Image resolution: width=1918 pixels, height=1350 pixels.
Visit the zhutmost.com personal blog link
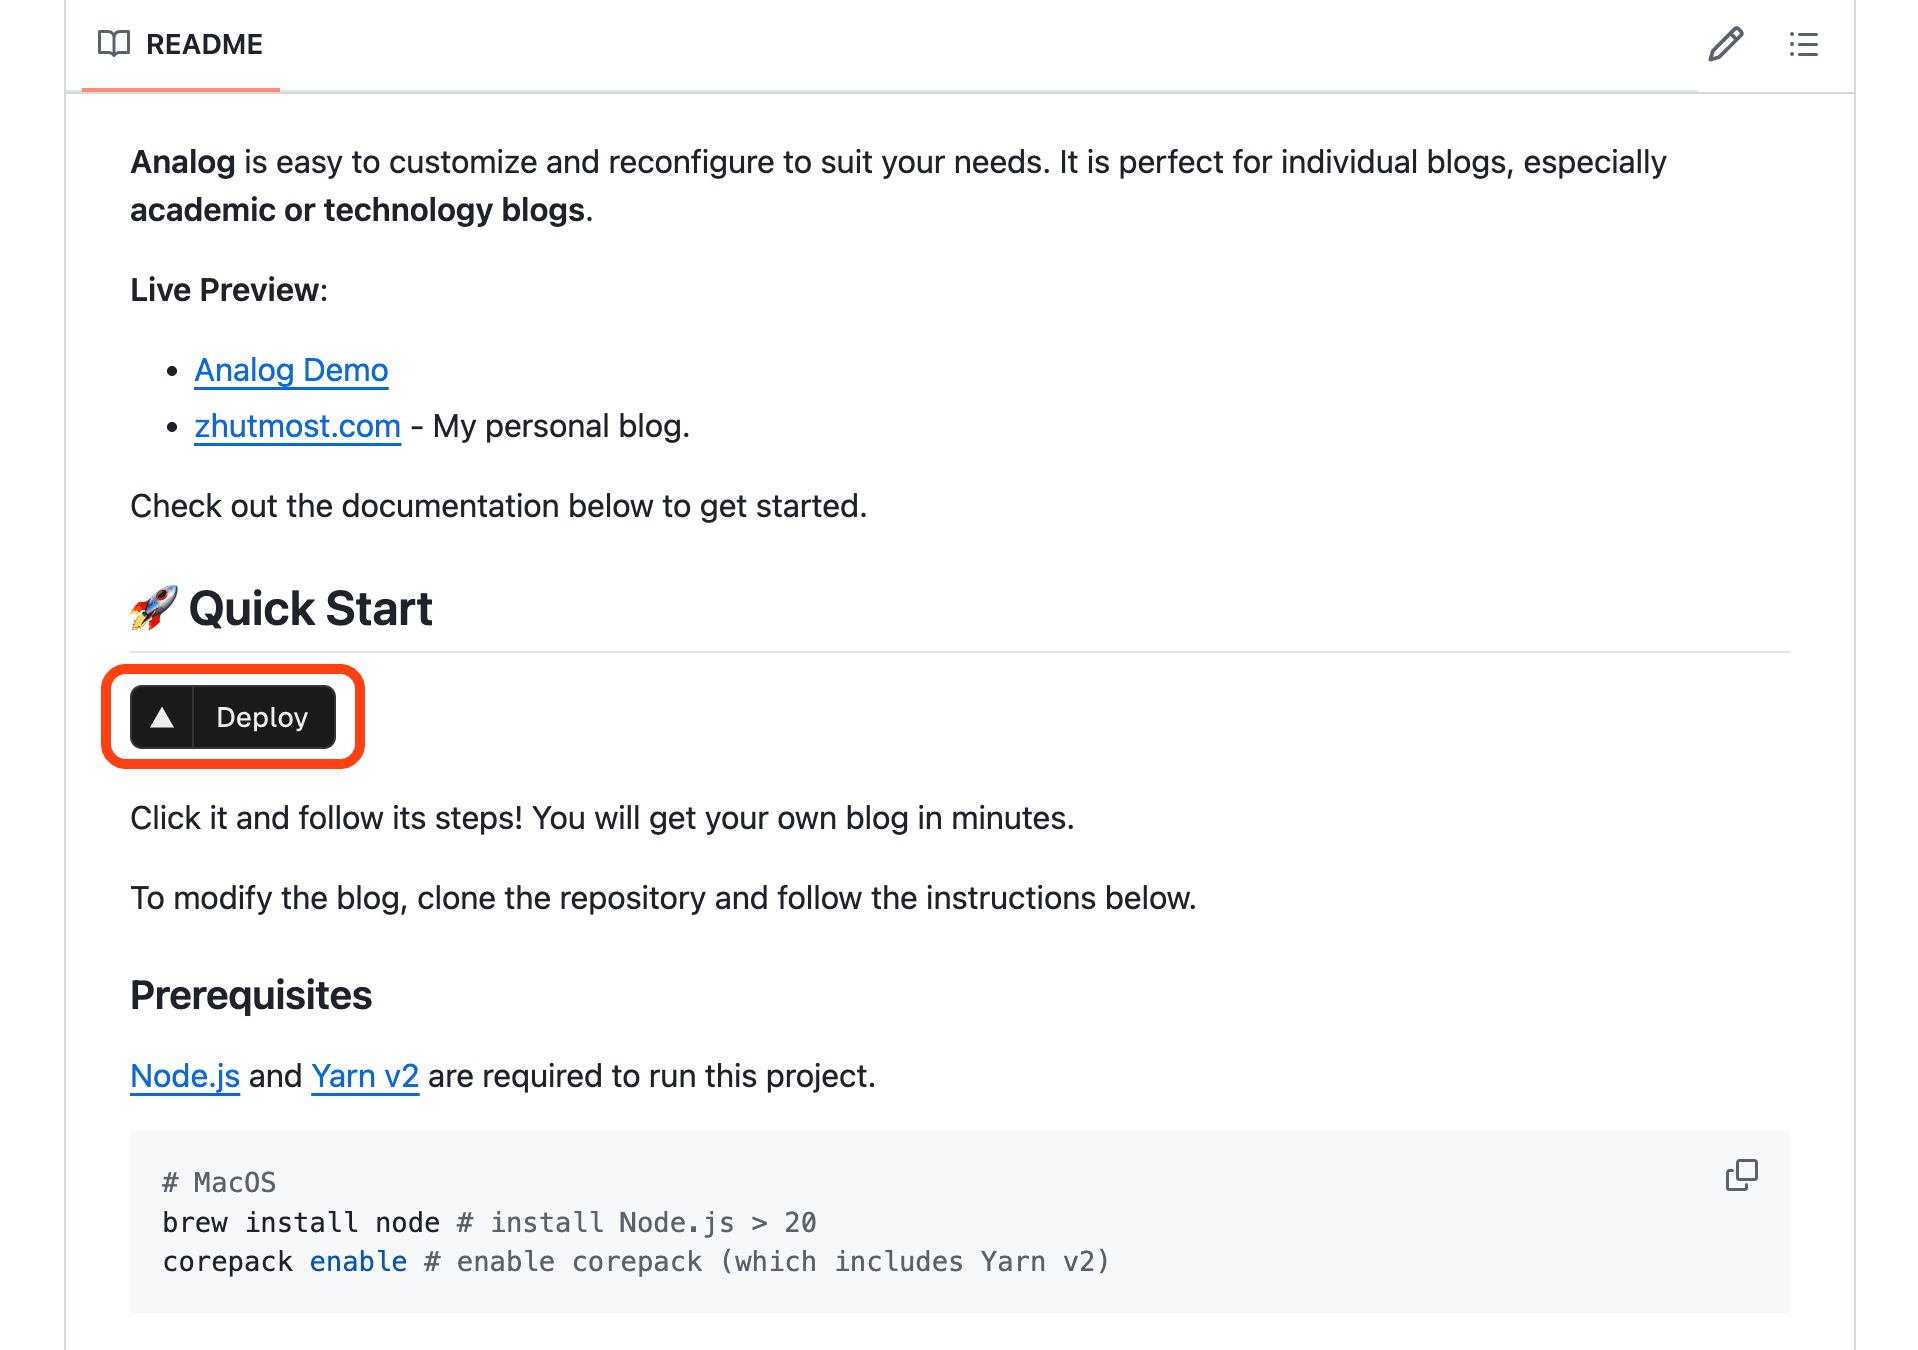click(x=296, y=426)
